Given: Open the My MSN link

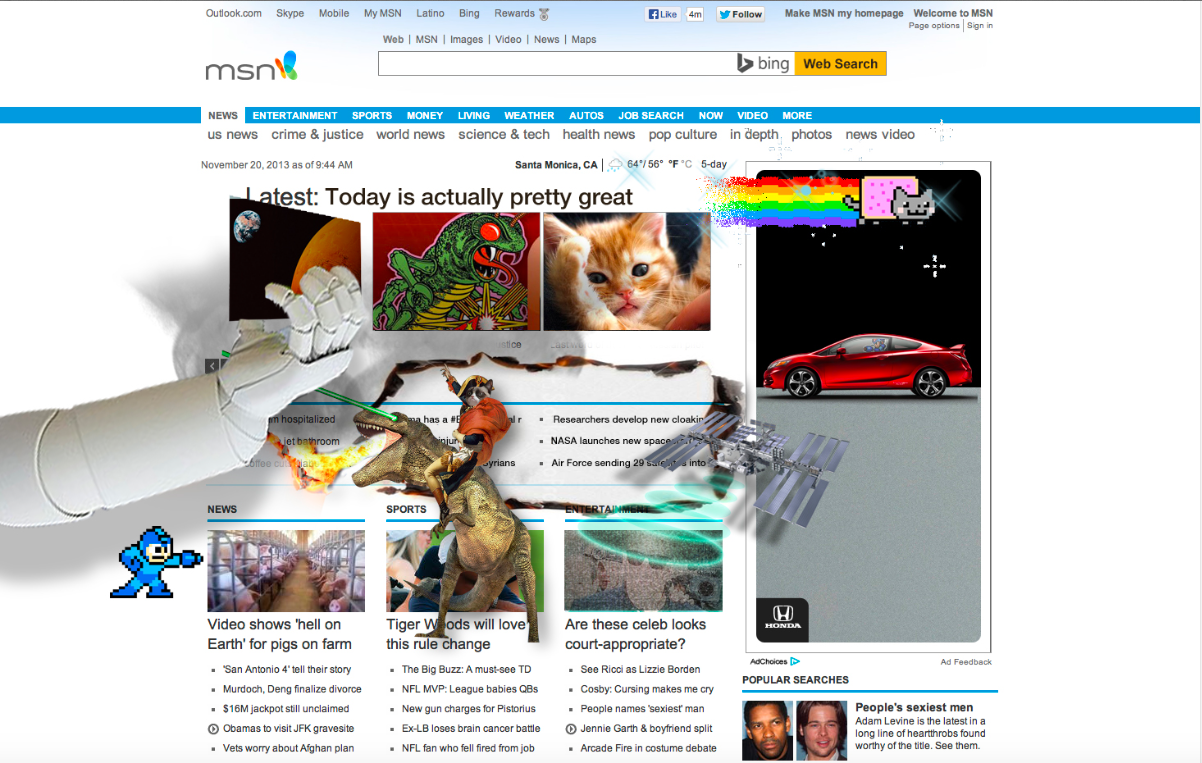Looking at the screenshot, I should click(x=384, y=13).
